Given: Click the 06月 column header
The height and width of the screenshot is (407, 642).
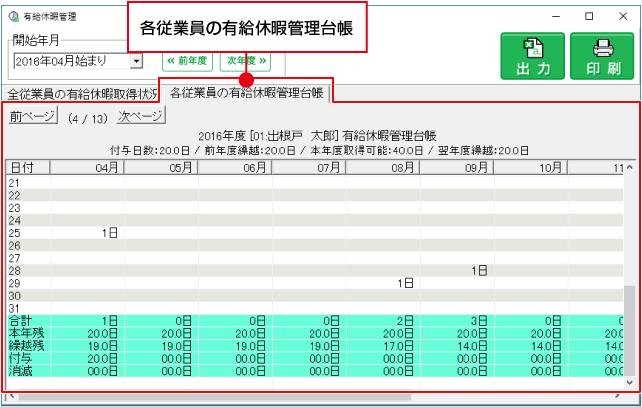Looking at the screenshot, I should 235,167.
